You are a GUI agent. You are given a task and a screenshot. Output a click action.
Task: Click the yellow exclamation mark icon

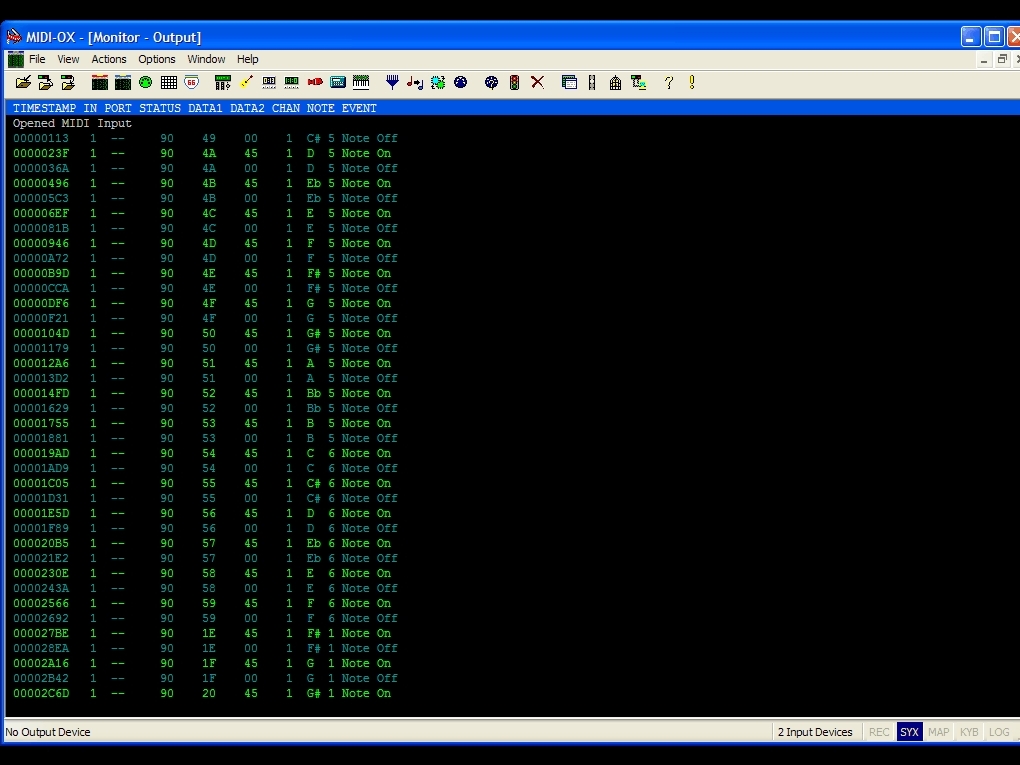click(x=692, y=83)
